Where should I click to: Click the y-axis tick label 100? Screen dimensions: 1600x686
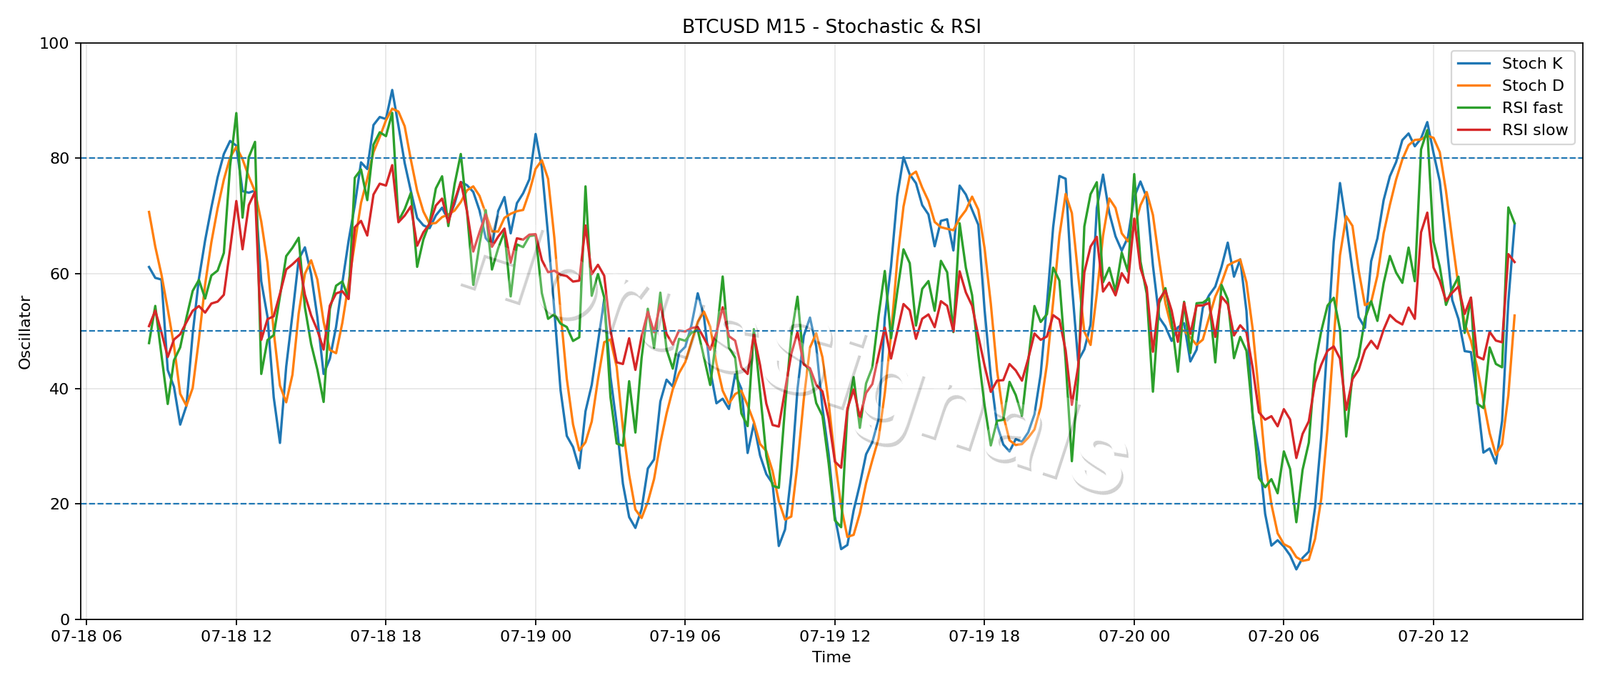tap(55, 43)
